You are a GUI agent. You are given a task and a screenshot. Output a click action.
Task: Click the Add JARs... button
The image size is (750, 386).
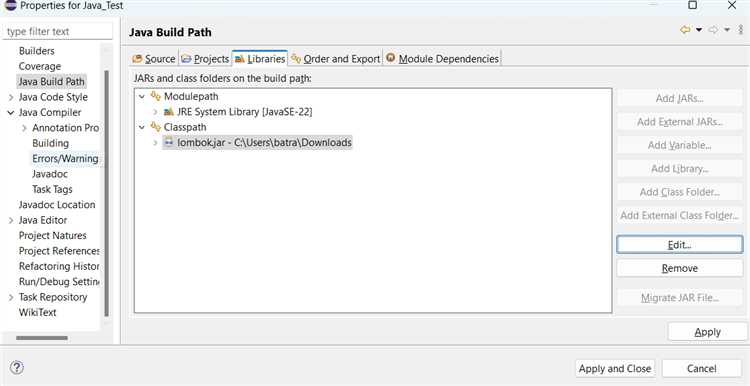(679, 99)
